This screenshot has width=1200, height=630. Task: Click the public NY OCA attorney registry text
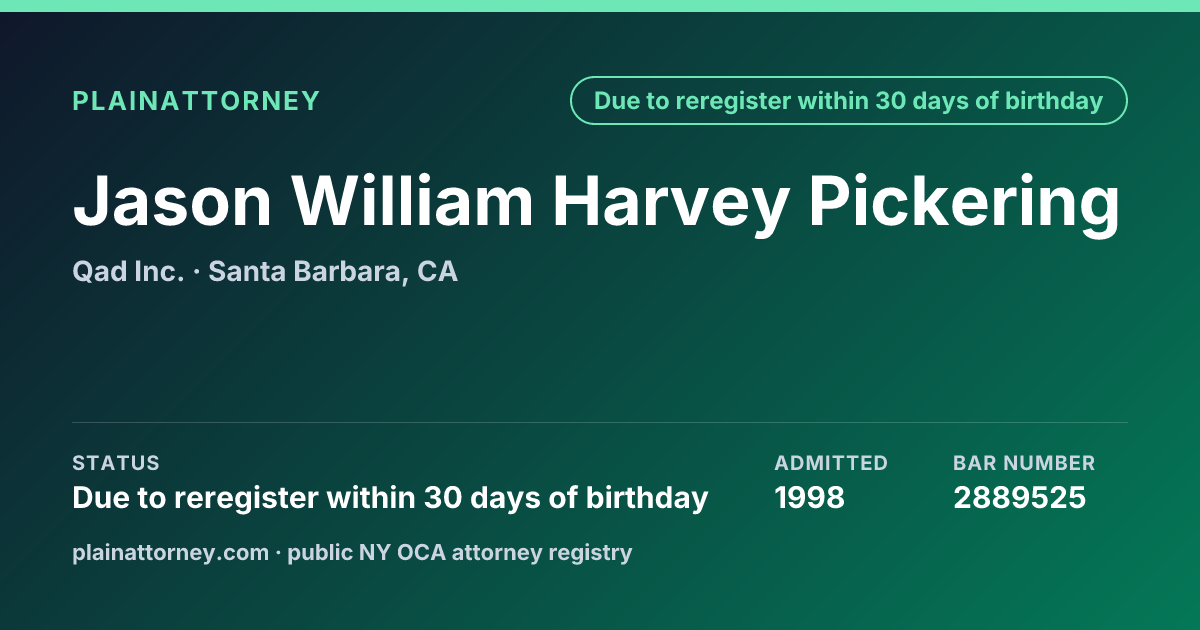coord(460,552)
